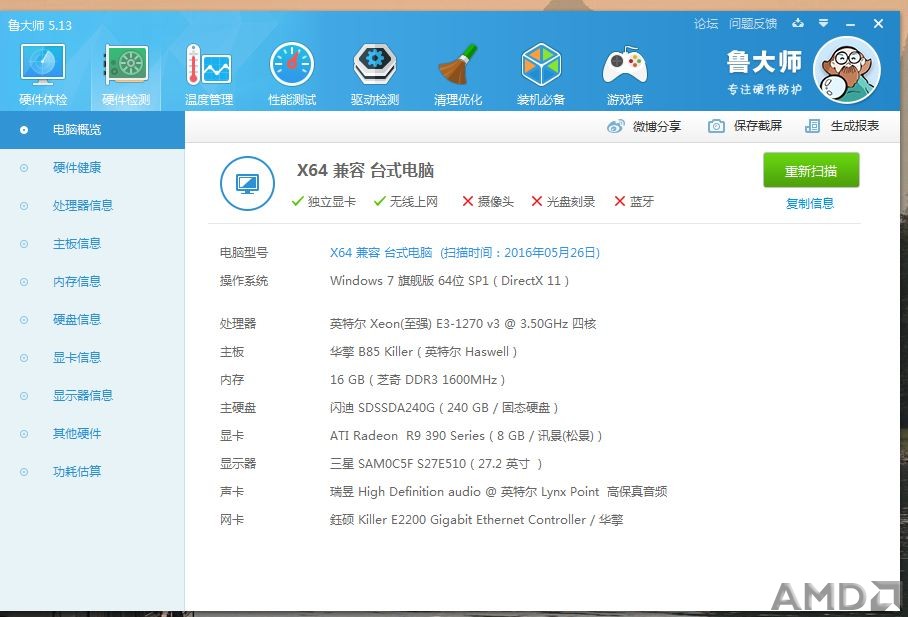Click the 鲁大师 5.13 title text
This screenshot has height=617, width=908.
tap(39, 25)
